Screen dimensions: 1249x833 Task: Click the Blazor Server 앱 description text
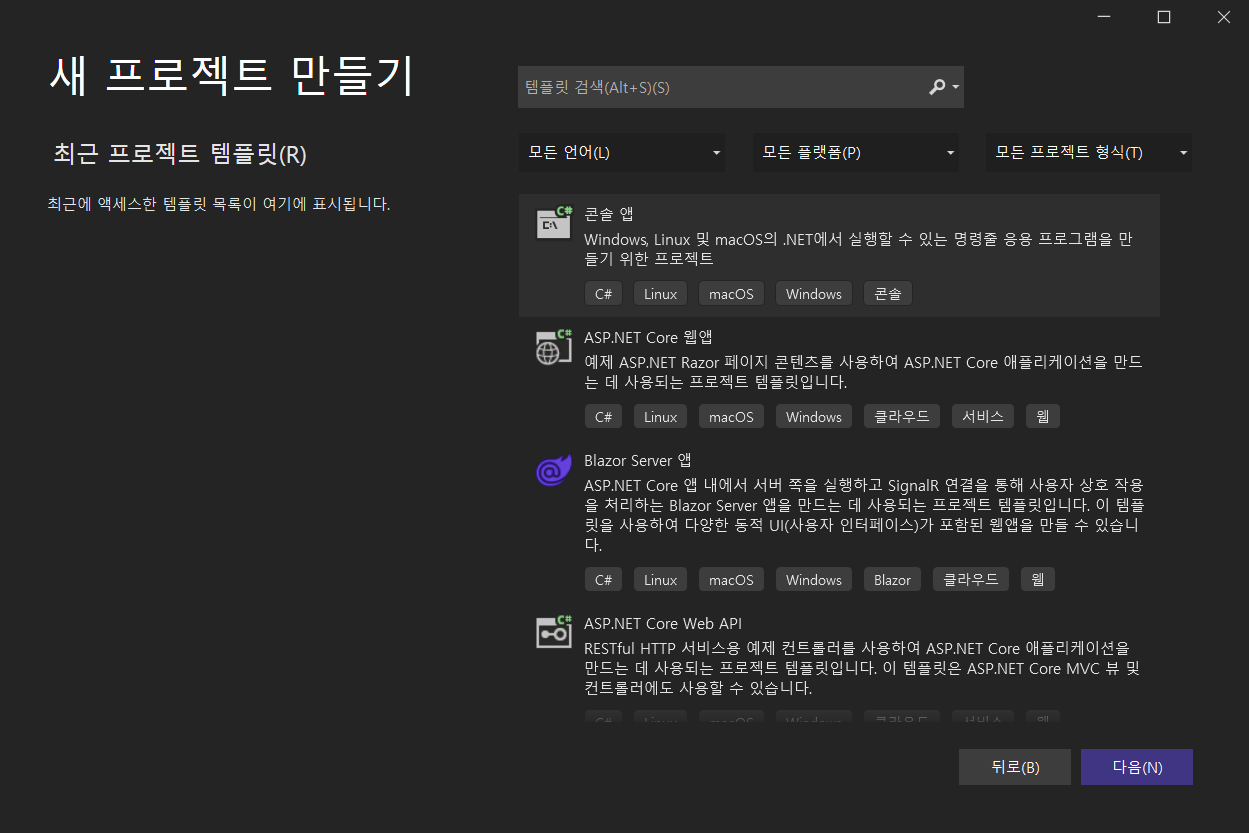(864, 515)
